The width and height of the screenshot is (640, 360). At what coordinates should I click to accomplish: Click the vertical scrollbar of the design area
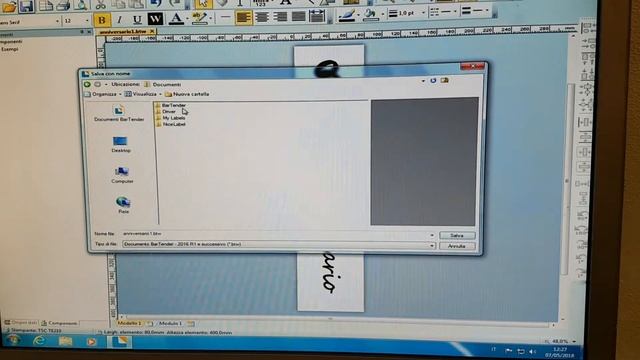[x=568, y=180]
